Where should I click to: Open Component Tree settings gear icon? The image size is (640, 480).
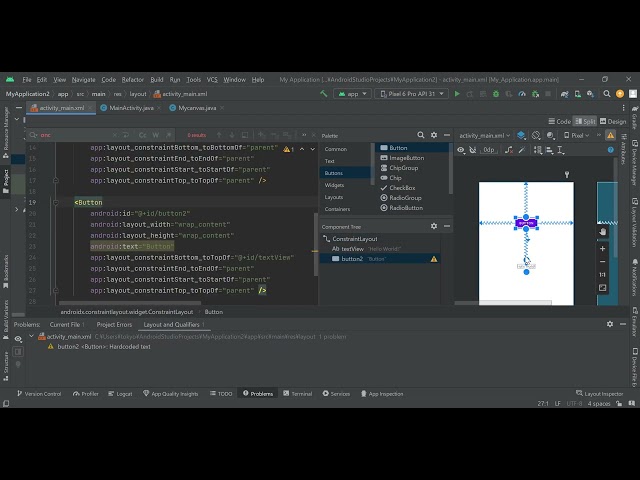pos(434,226)
